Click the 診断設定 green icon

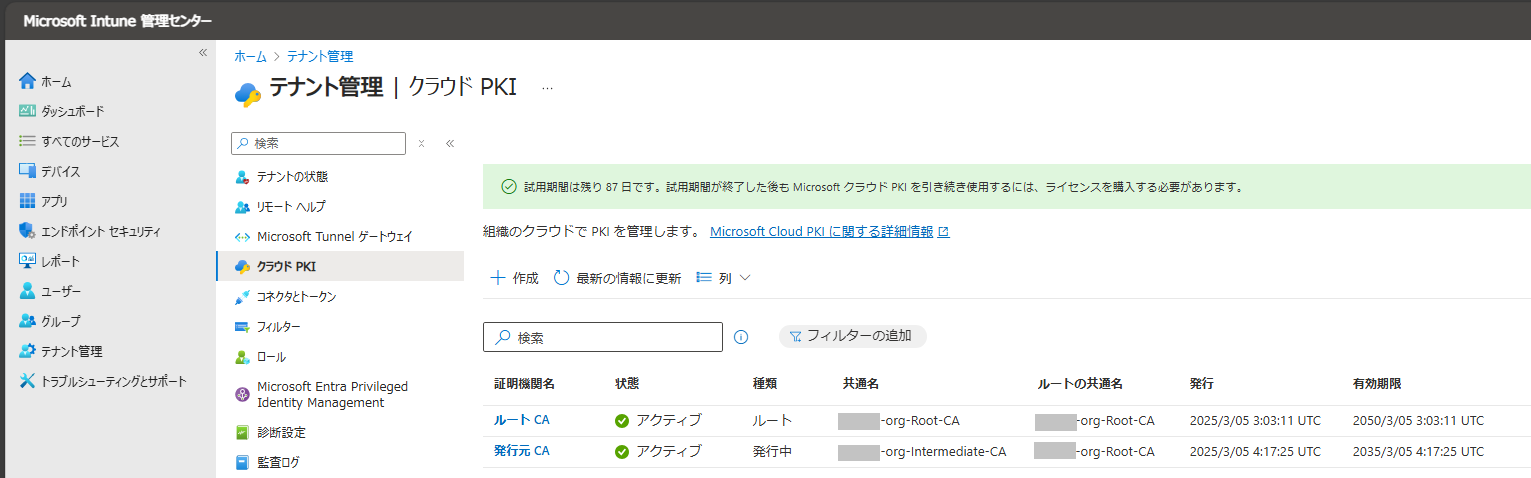click(x=241, y=433)
